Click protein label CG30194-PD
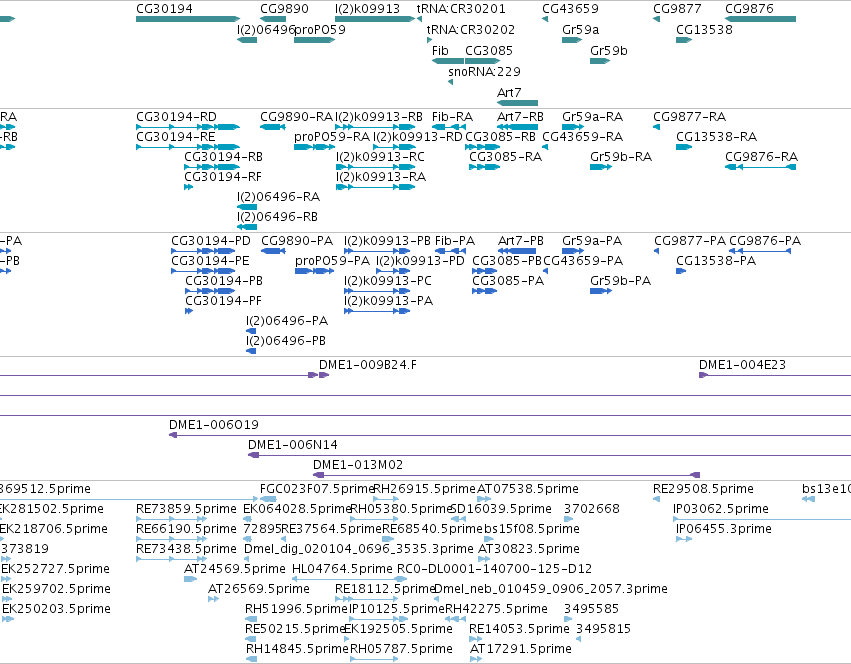 [x=211, y=241]
